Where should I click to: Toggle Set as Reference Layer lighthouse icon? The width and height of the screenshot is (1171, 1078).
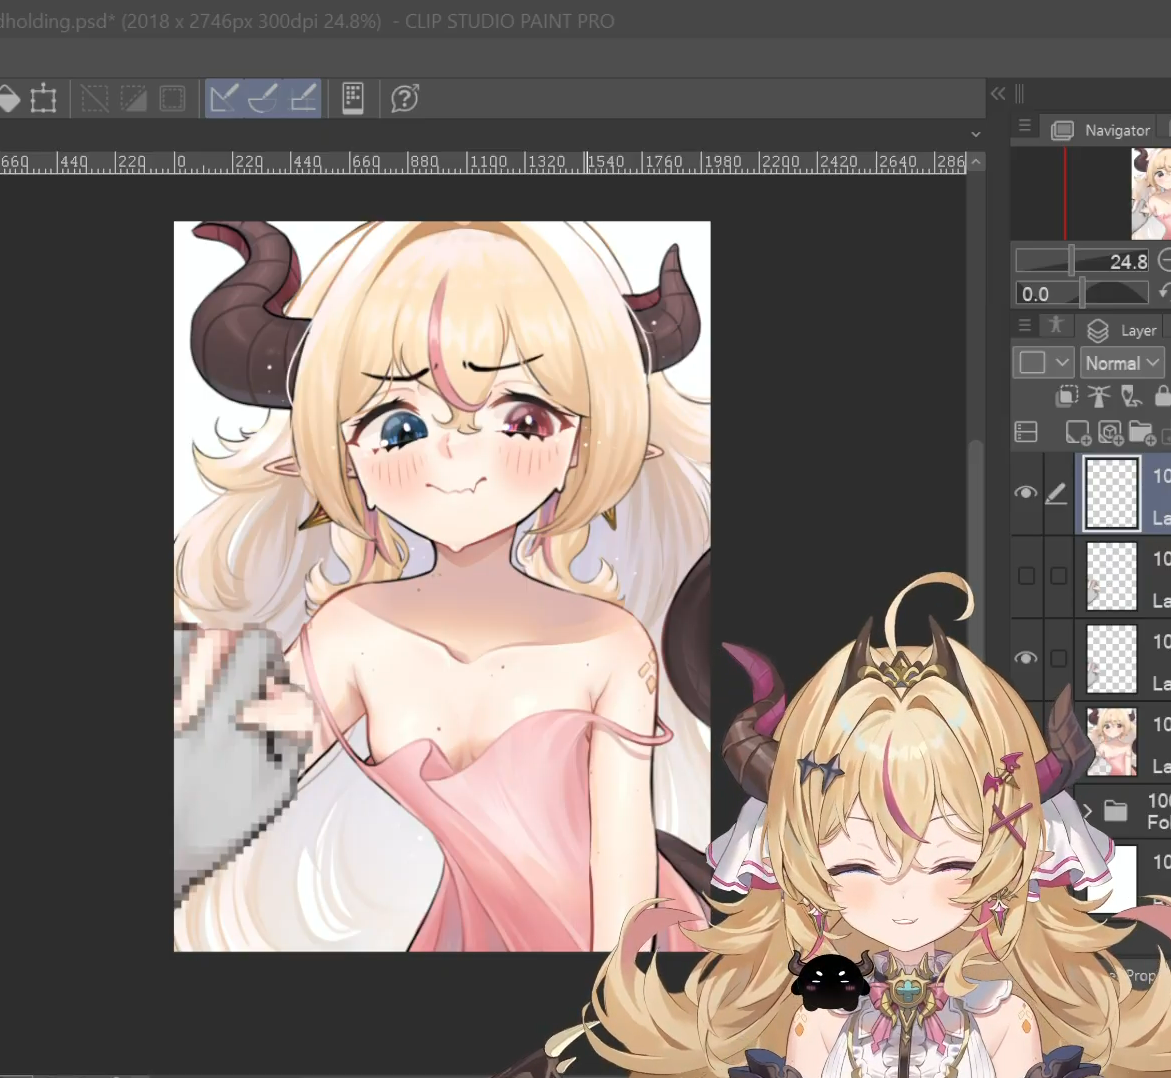[1099, 396]
